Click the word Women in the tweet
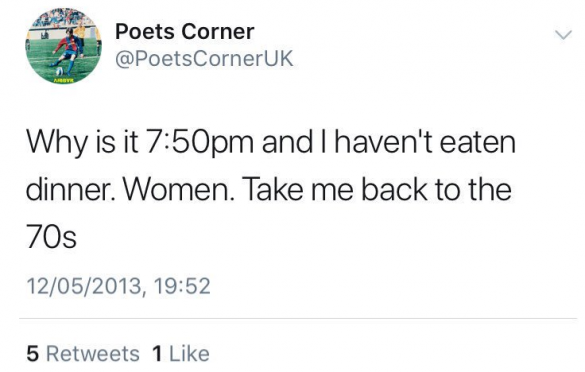This screenshot has height=372, width=585. (x=178, y=190)
